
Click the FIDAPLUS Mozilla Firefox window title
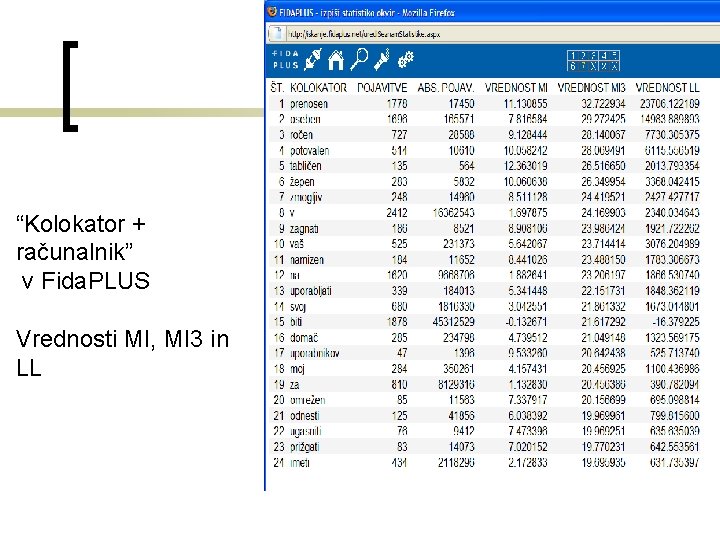(x=367, y=13)
